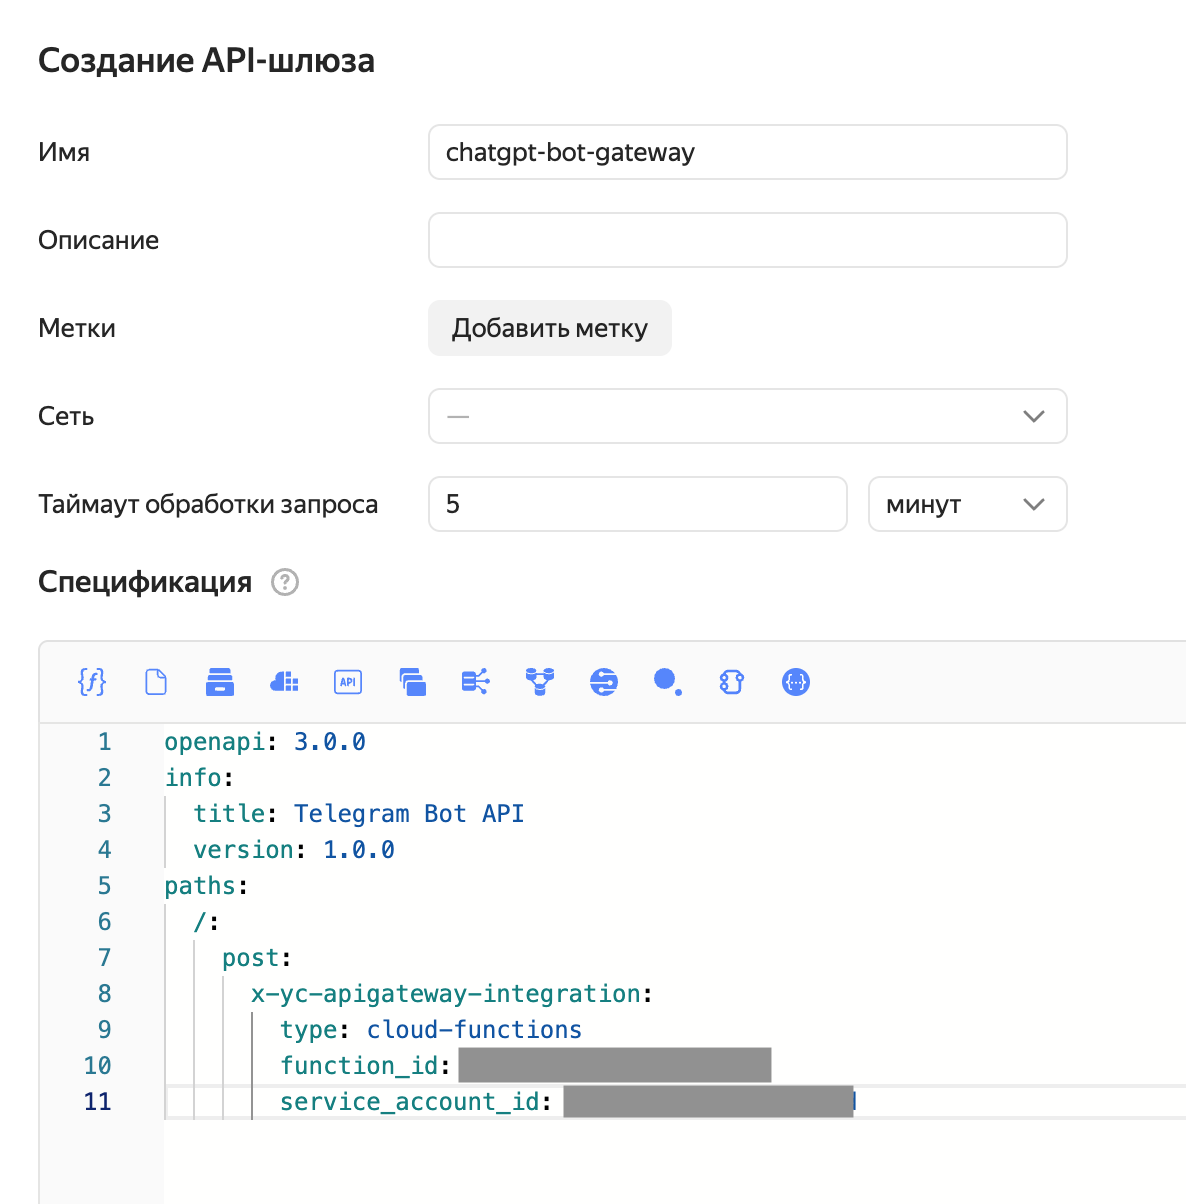Click the chatgpt-bot-gateway name field
This screenshot has height=1204, width=1186.
[x=747, y=152]
